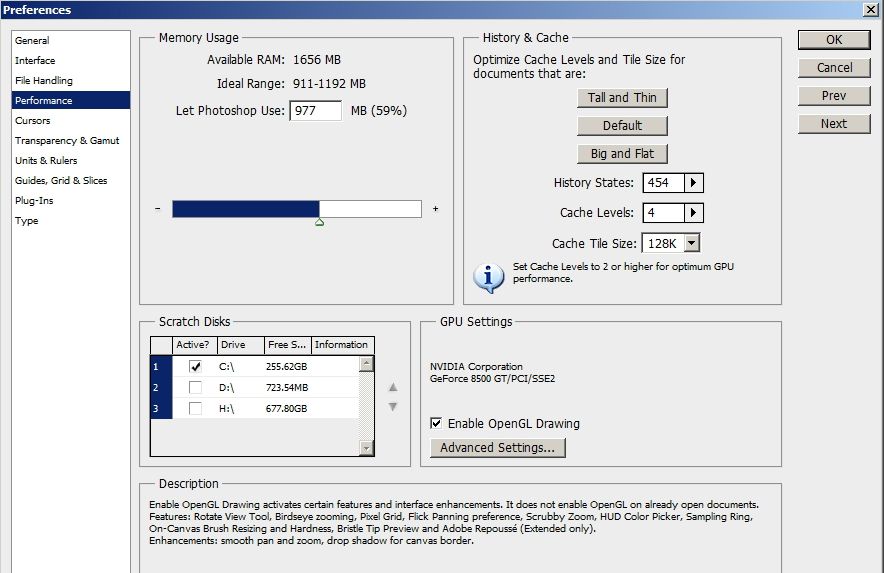Click the Drive column header
The image size is (884, 573).
(241, 345)
